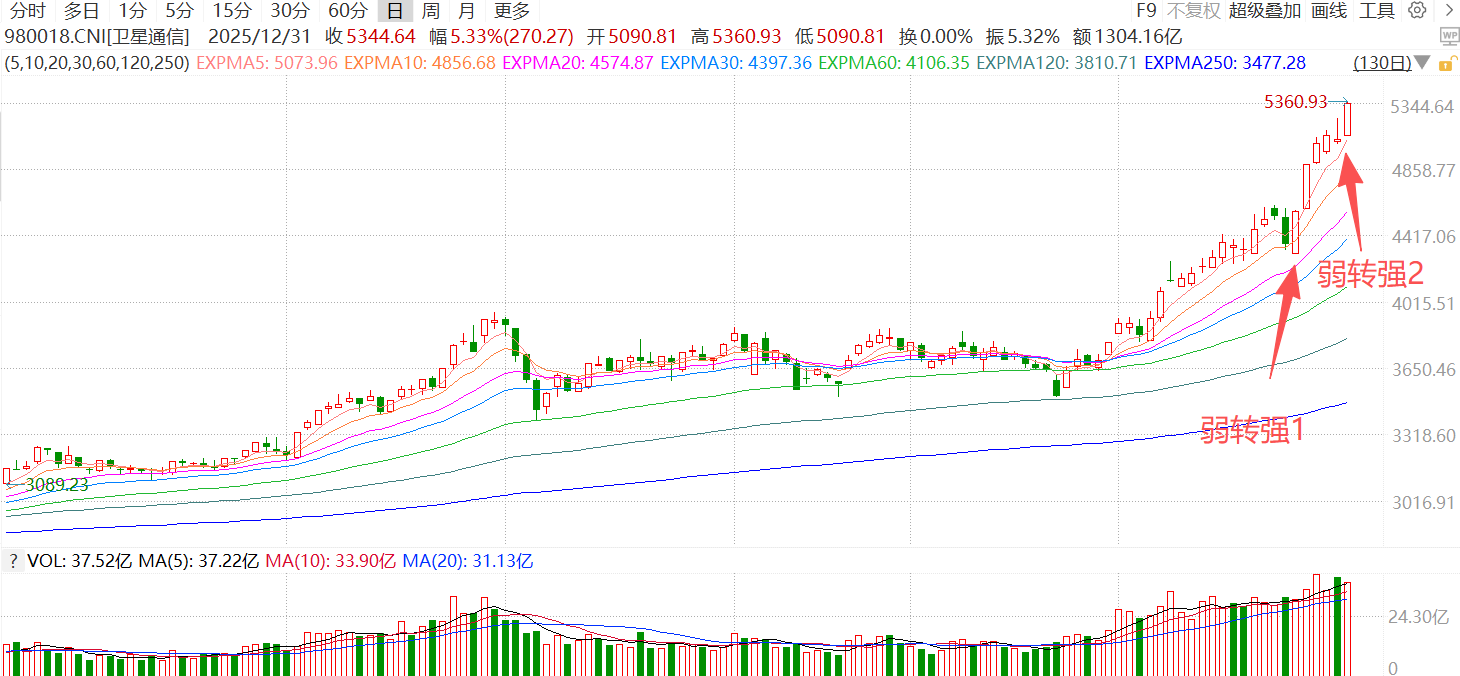Click the MA(20): 31.13亿 volume label

click(468, 561)
